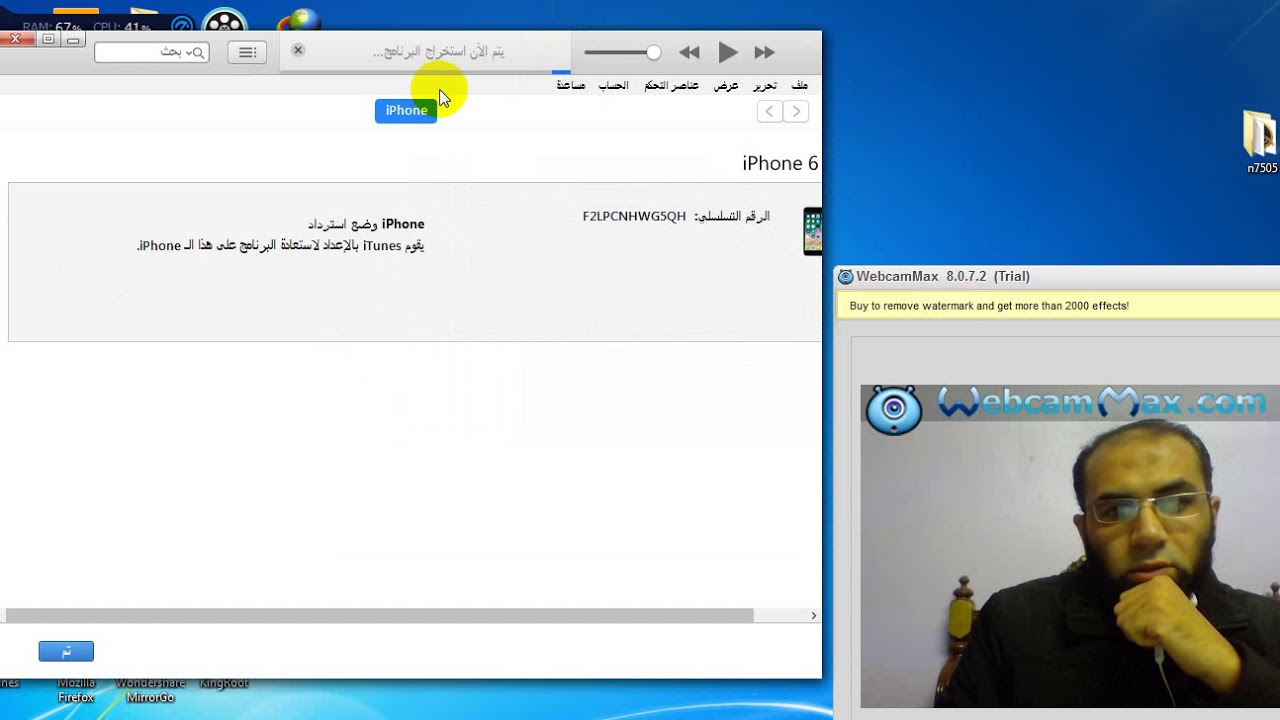The image size is (1280, 720).
Task: Select serial number F2LPCNHWG5QH text
Action: tap(634, 216)
